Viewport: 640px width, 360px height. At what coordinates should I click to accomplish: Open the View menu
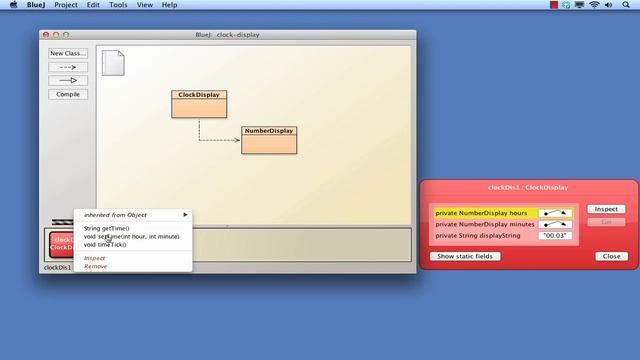(144, 5)
